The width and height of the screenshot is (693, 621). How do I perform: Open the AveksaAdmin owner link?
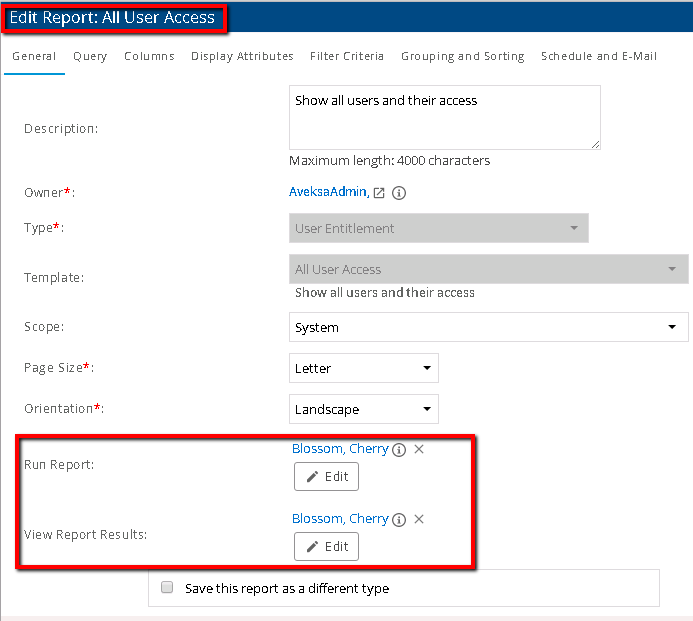pos(328,193)
